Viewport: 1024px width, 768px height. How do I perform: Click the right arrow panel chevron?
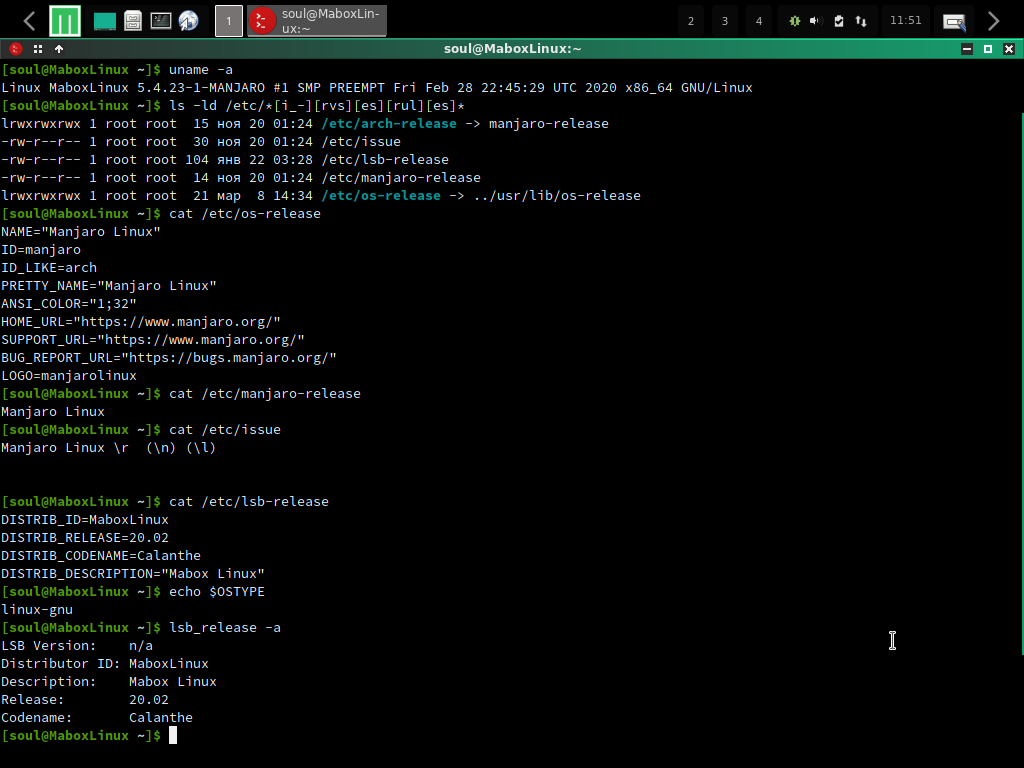[x=993, y=21]
